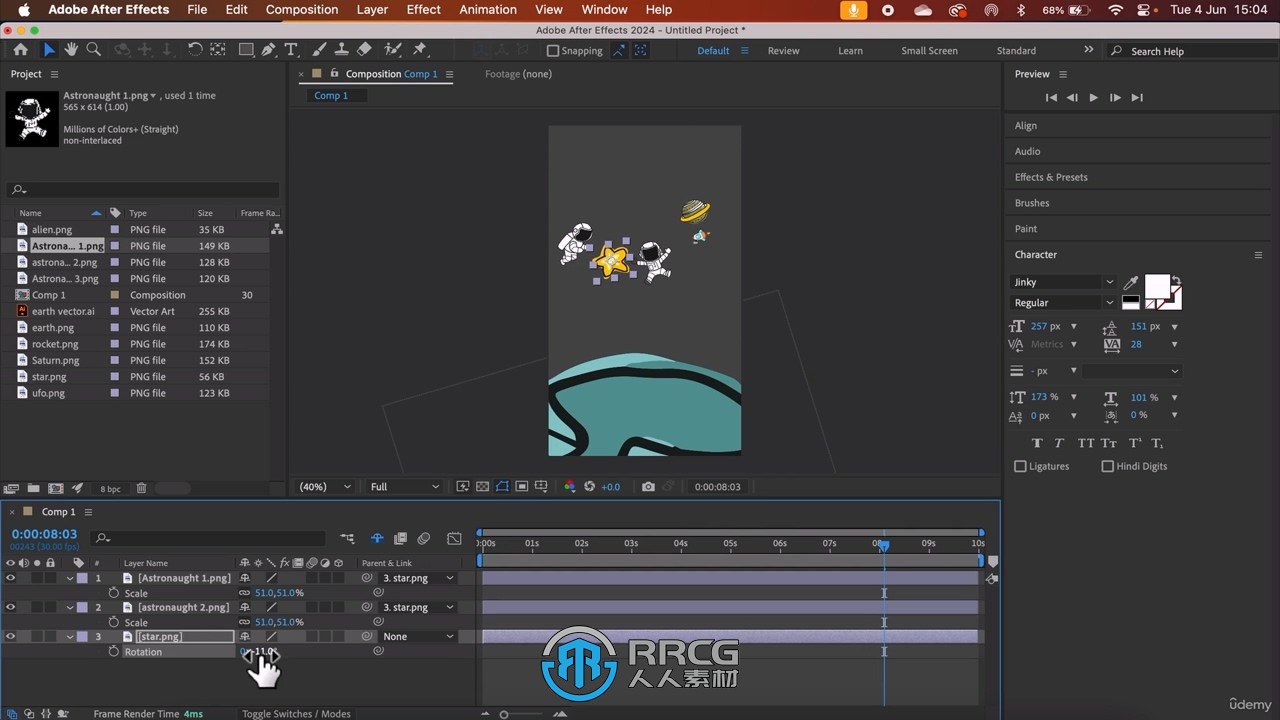The width and height of the screenshot is (1280, 720).
Task: Select the Rectangle shape tool
Action: (245, 50)
